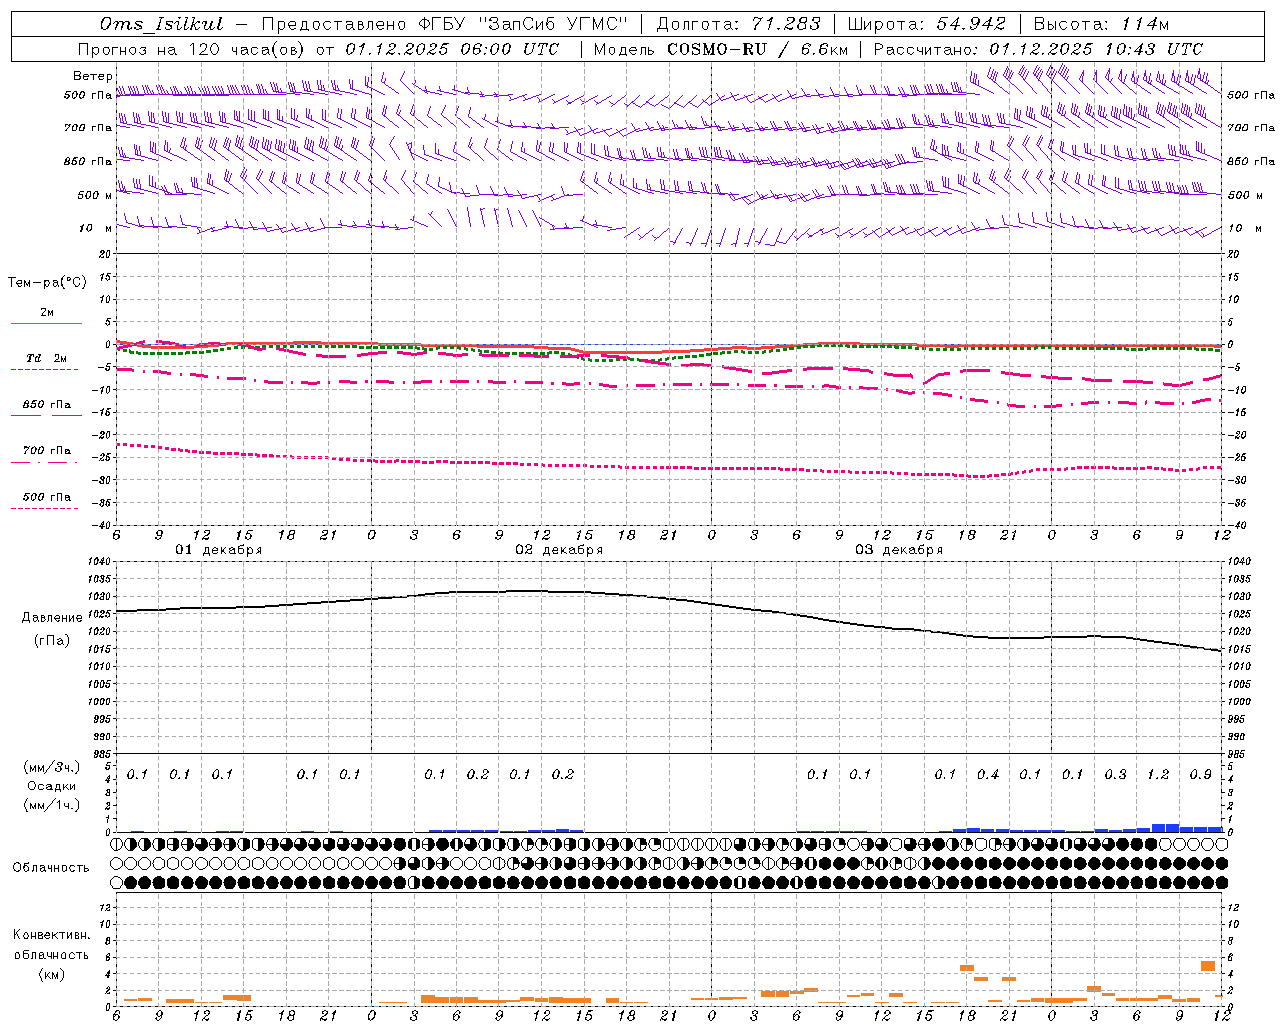Screen dimensions: 1280x1024
Task: Click the Тем-ра(°C) panel label
Action: [47, 283]
